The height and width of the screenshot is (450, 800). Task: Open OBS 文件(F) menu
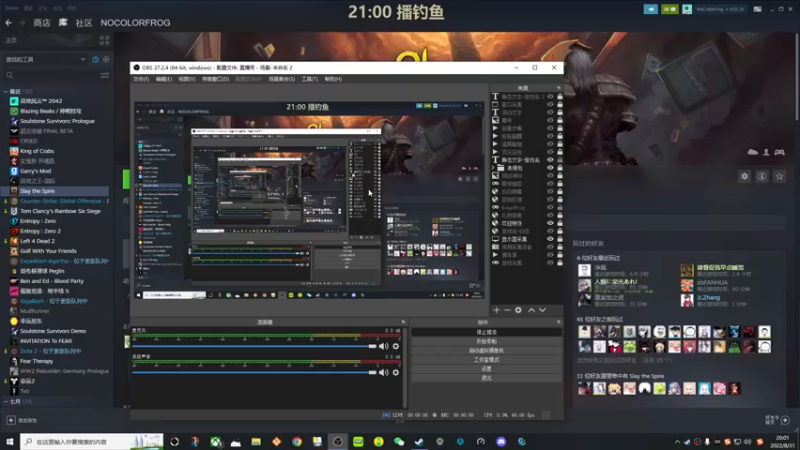point(141,79)
